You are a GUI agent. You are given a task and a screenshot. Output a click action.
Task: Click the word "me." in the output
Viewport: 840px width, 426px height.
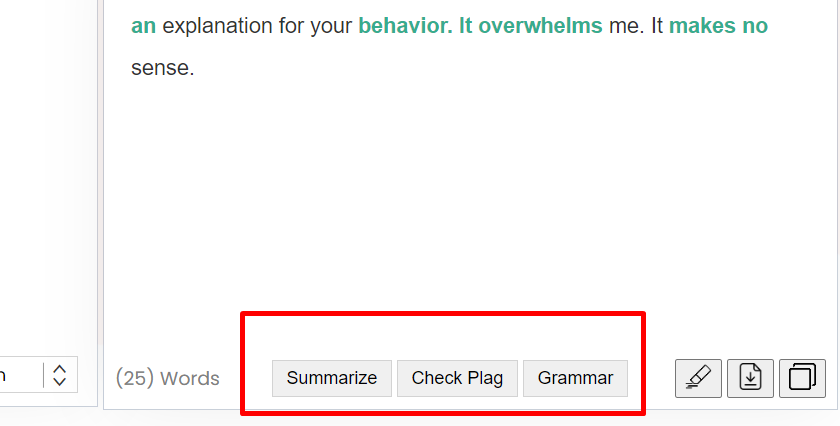pyautogui.click(x=627, y=27)
